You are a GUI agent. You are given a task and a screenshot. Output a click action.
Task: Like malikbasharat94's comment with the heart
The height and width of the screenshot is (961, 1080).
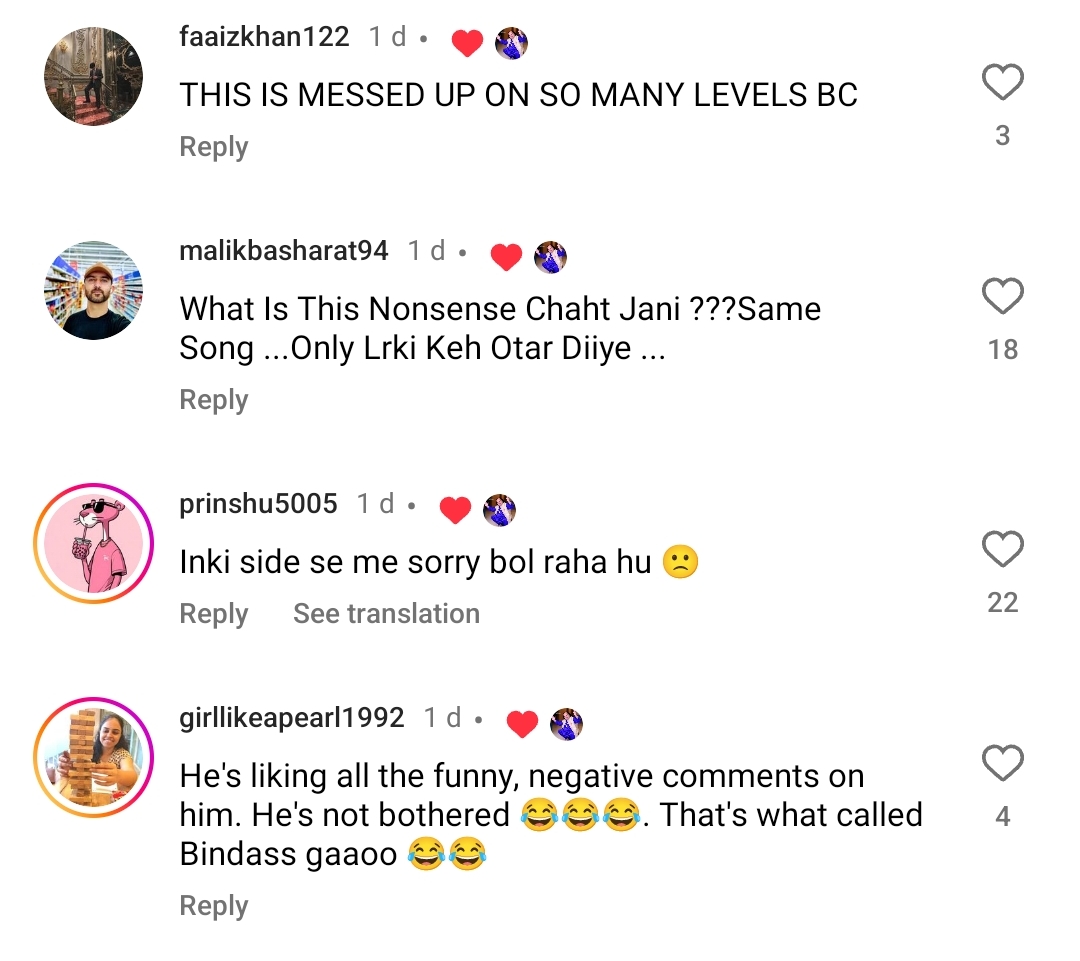pyautogui.click(x=1002, y=297)
